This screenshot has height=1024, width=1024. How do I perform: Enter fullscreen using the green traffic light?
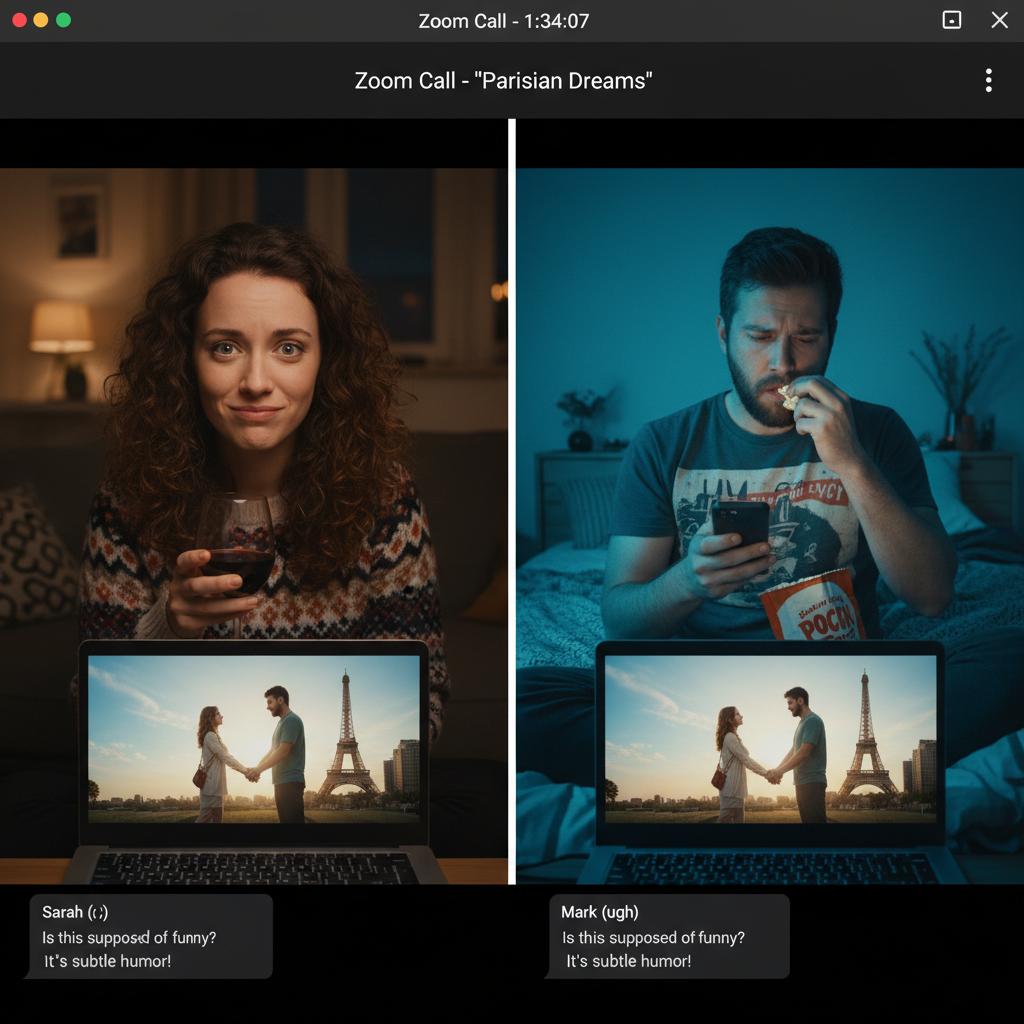coord(64,20)
